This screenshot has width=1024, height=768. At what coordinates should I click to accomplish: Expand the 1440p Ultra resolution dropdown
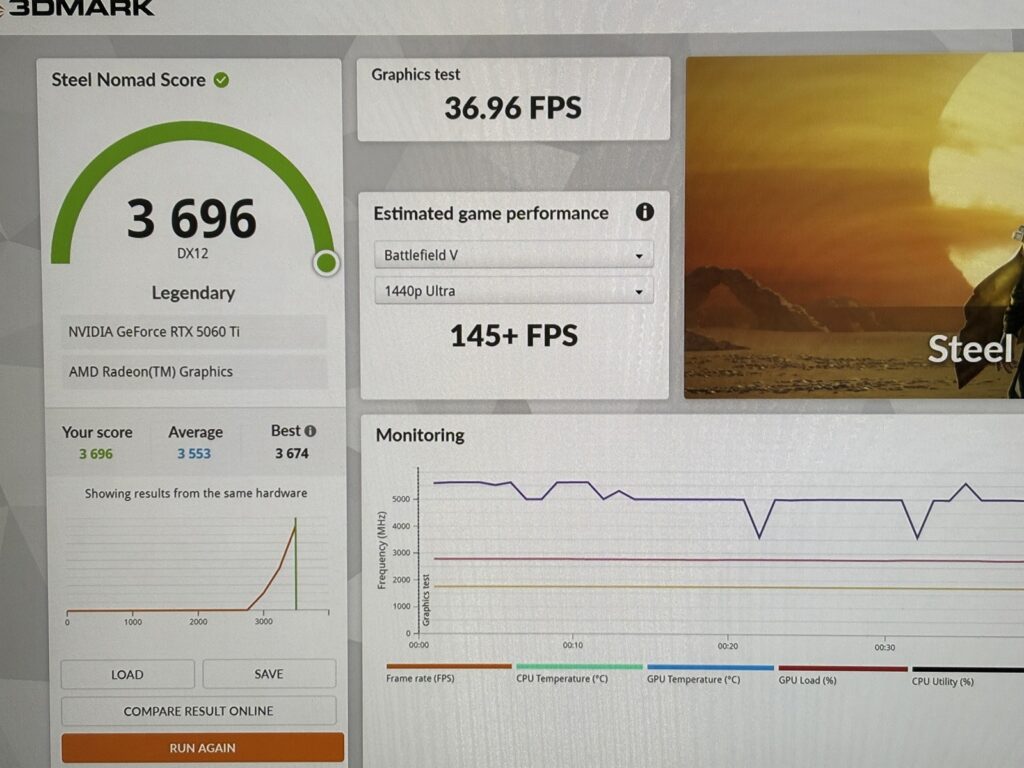pyautogui.click(x=513, y=291)
